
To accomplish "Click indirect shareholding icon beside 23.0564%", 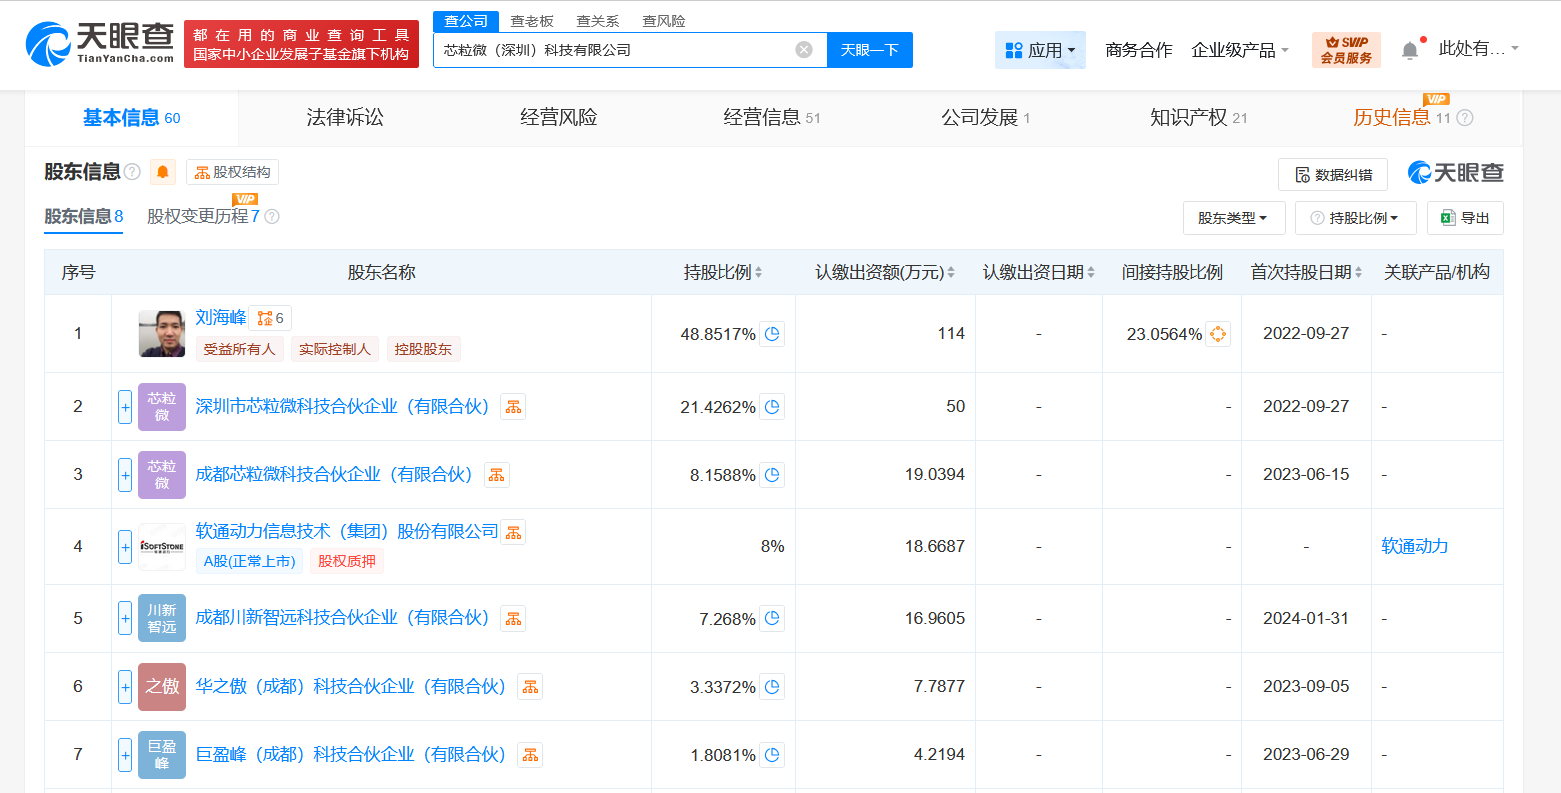I will (1217, 334).
